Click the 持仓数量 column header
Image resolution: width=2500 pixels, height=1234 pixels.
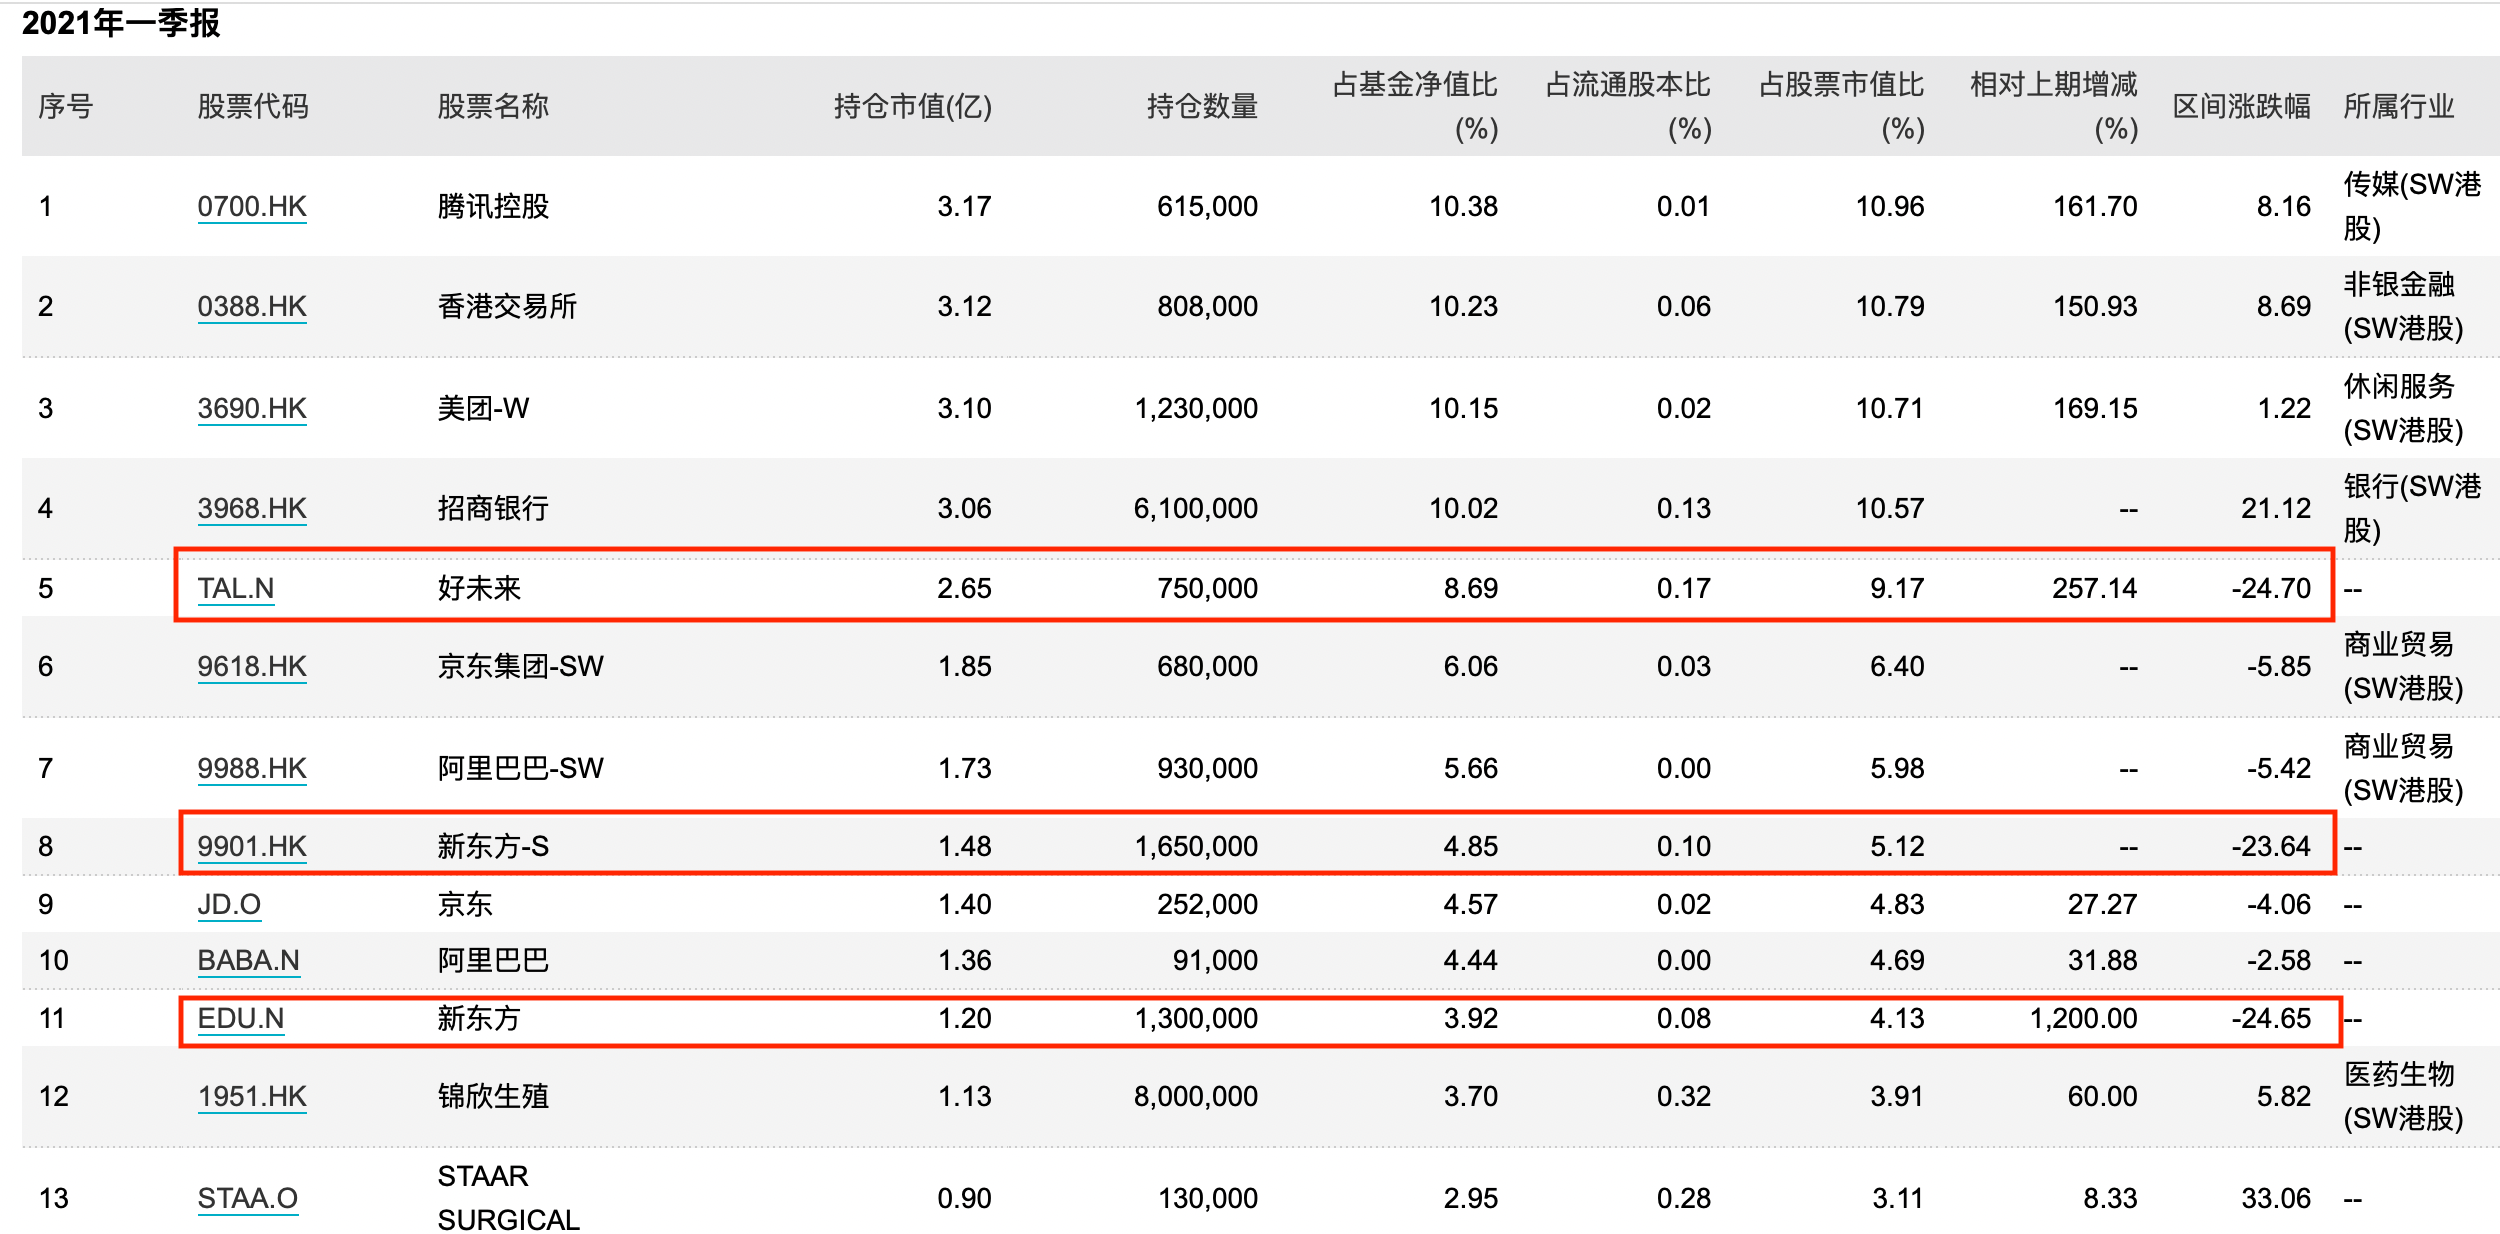tap(1202, 106)
